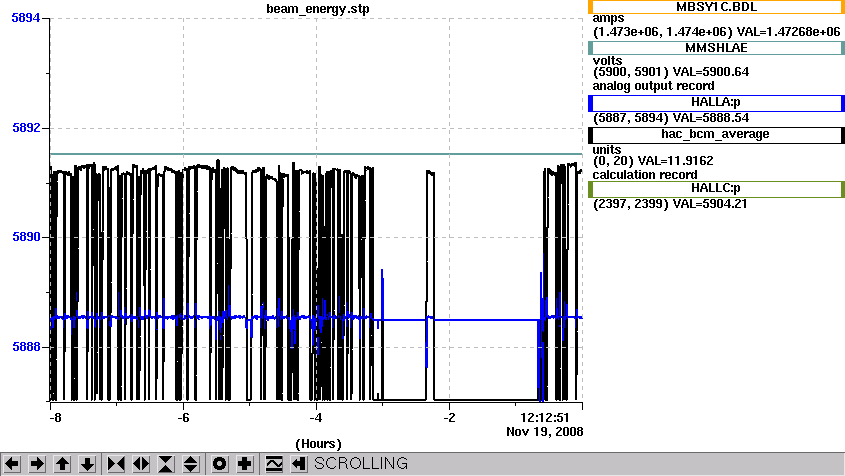Image resolution: width=845 pixels, height=476 pixels.
Task: Click the pan right arrow icon
Action: [37, 464]
